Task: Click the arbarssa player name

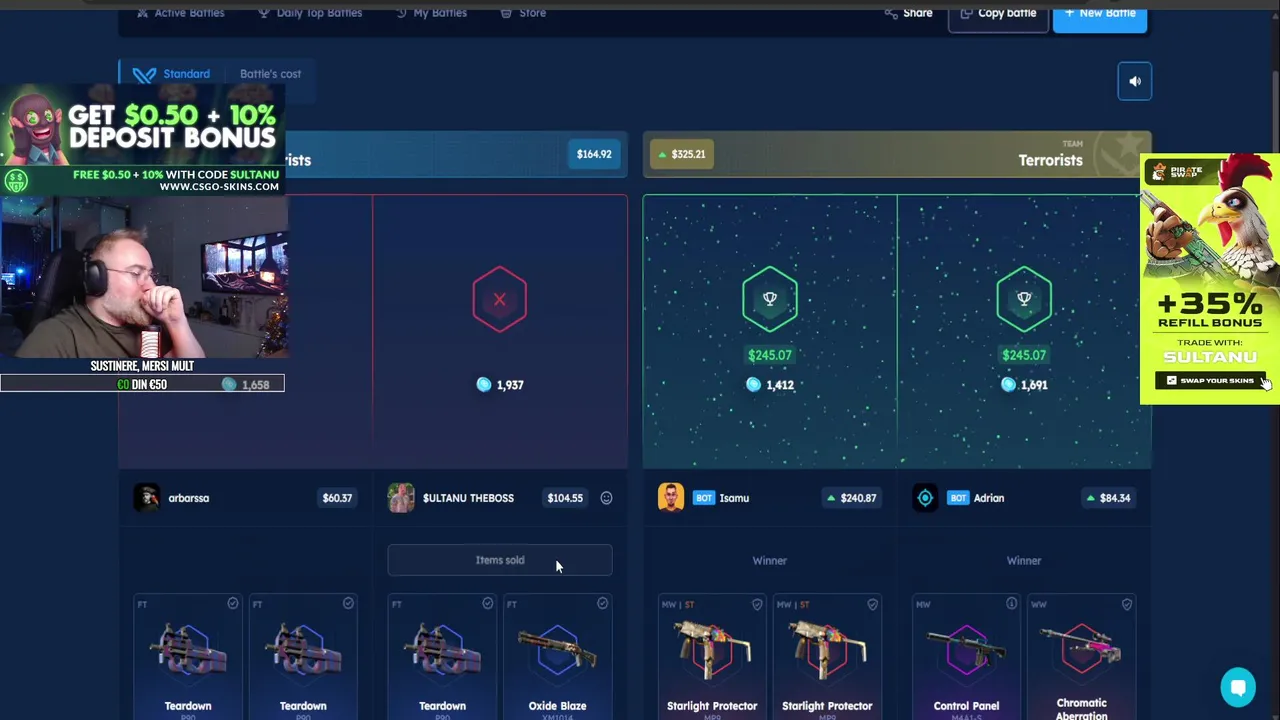Action: coord(189,498)
